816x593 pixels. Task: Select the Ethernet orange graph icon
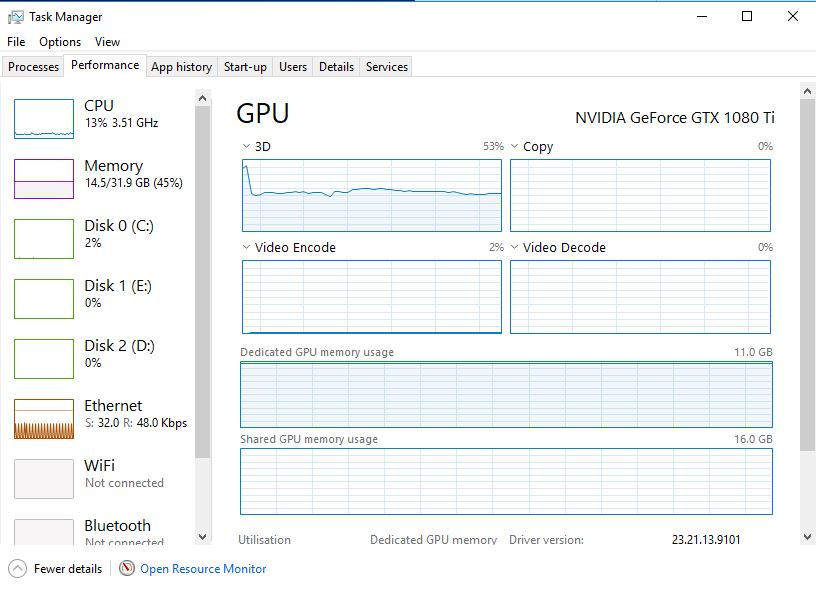(44, 419)
